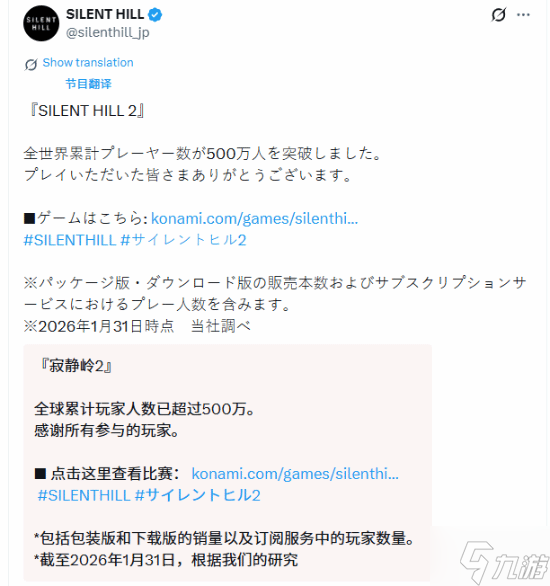Click the 『寂静岭2』 translated title
This screenshot has width=550, height=586.
(x=76, y=366)
